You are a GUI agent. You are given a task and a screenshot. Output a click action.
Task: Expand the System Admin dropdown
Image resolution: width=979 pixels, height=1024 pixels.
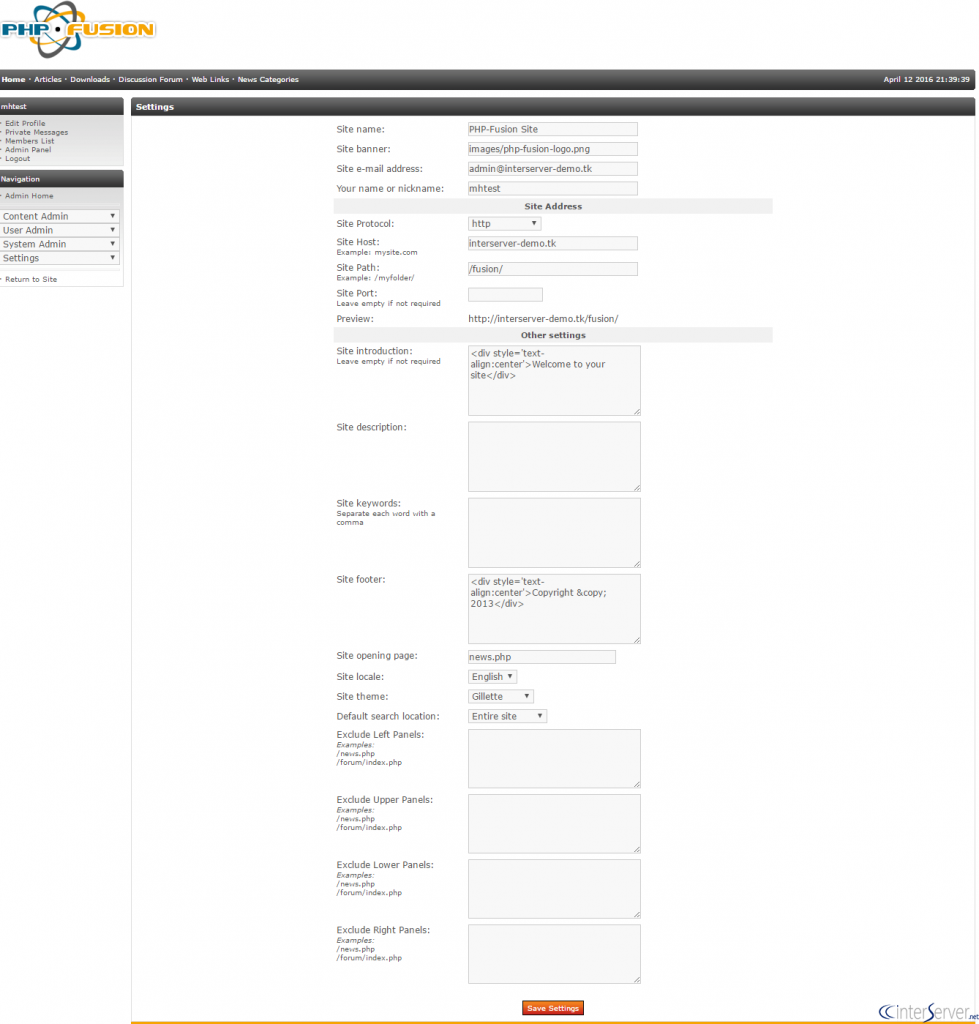(x=59, y=244)
